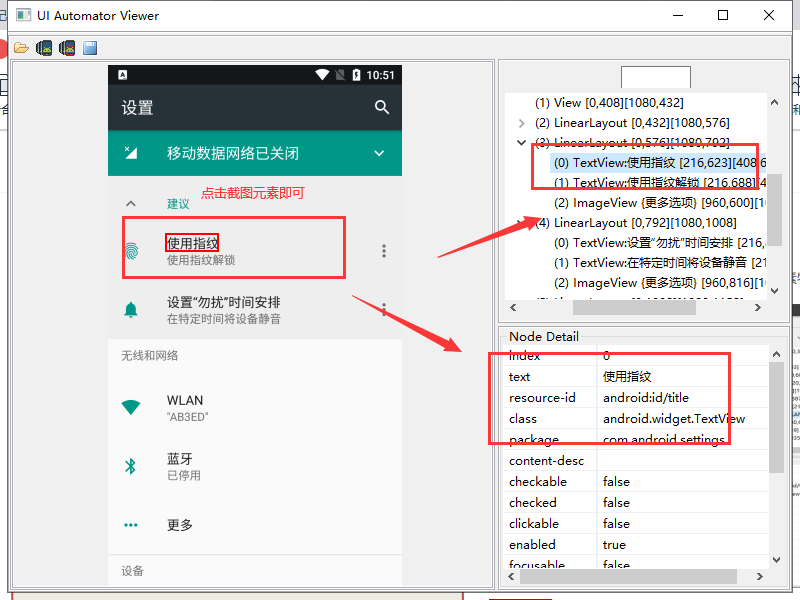Click the Save floppy disk icon
The height and width of the screenshot is (600, 800).
pos(90,48)
